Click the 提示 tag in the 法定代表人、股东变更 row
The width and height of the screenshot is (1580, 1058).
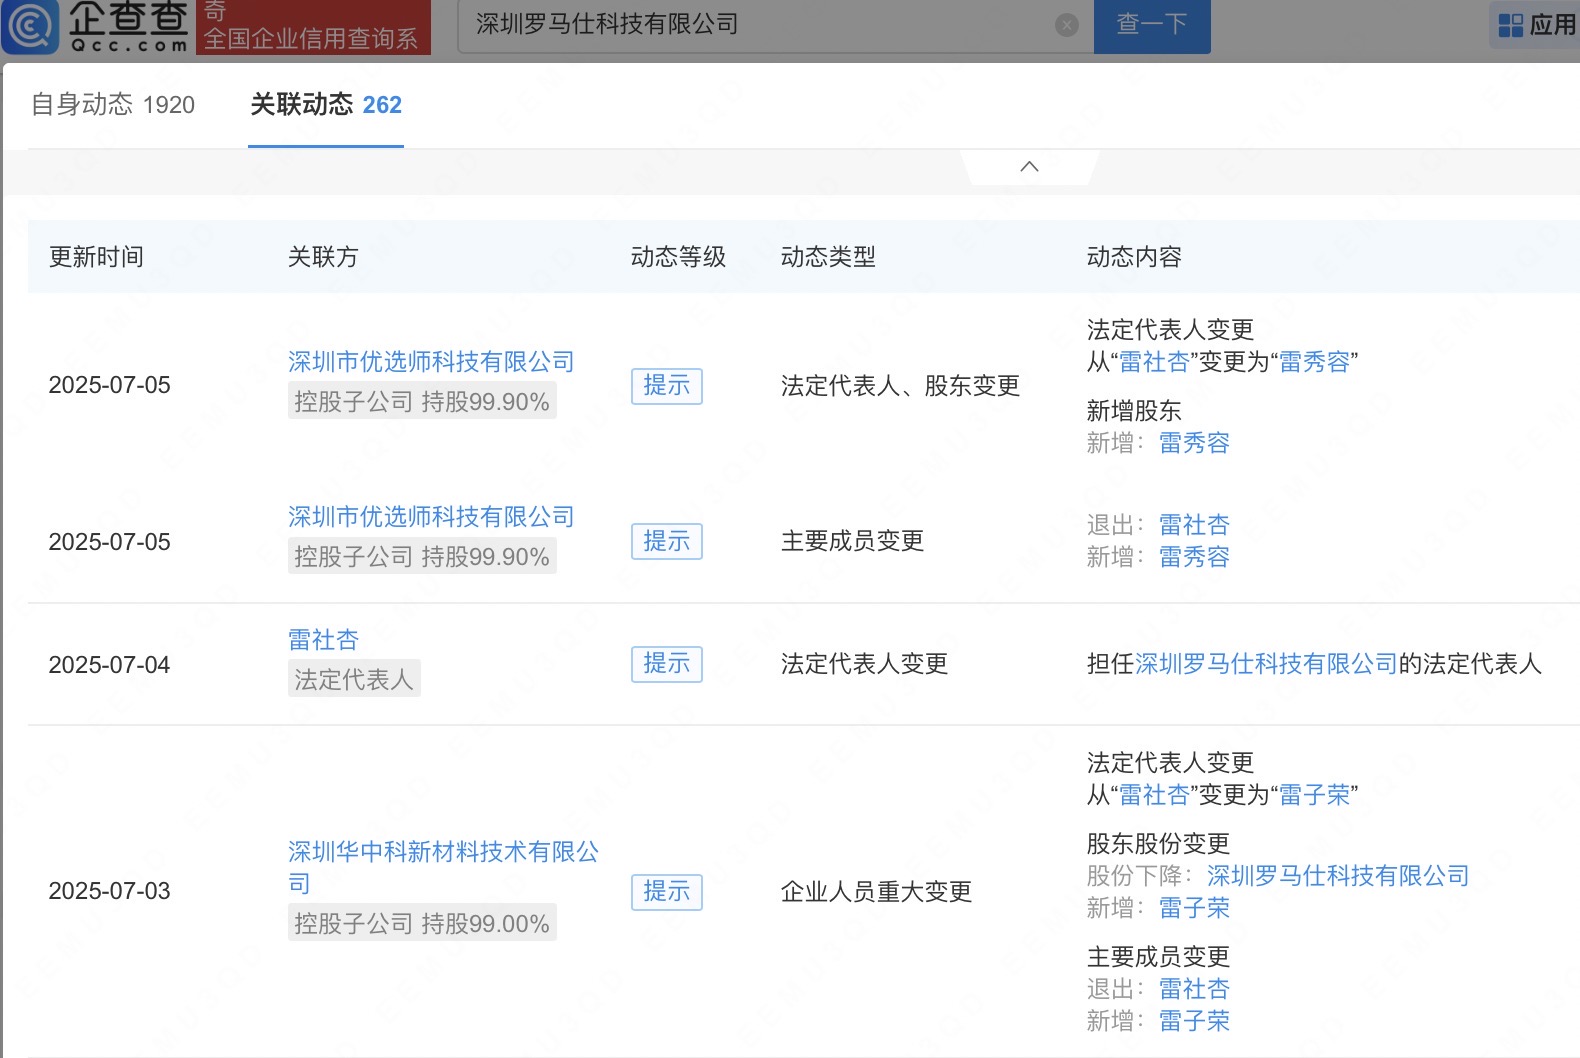[667, 385]
